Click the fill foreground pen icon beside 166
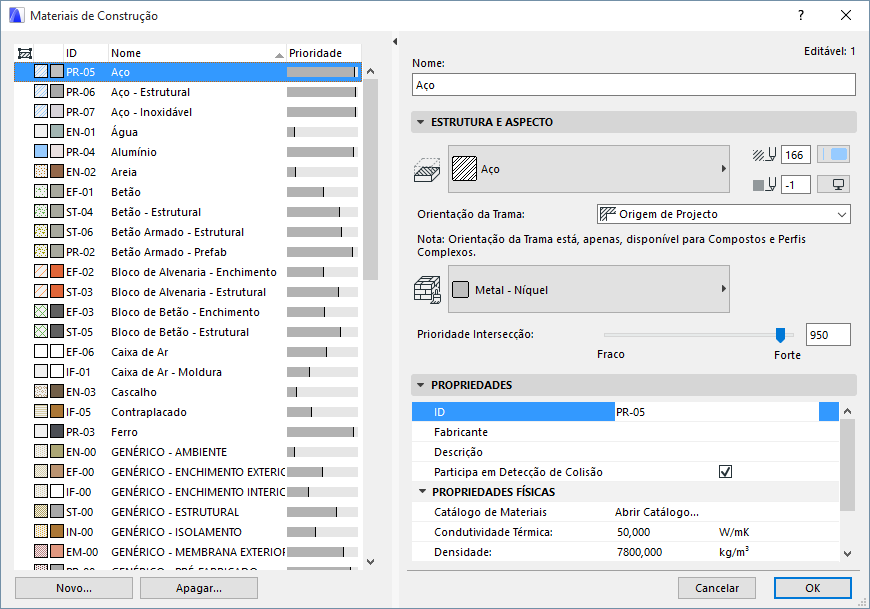870x609 pixels. click(765, 155)
